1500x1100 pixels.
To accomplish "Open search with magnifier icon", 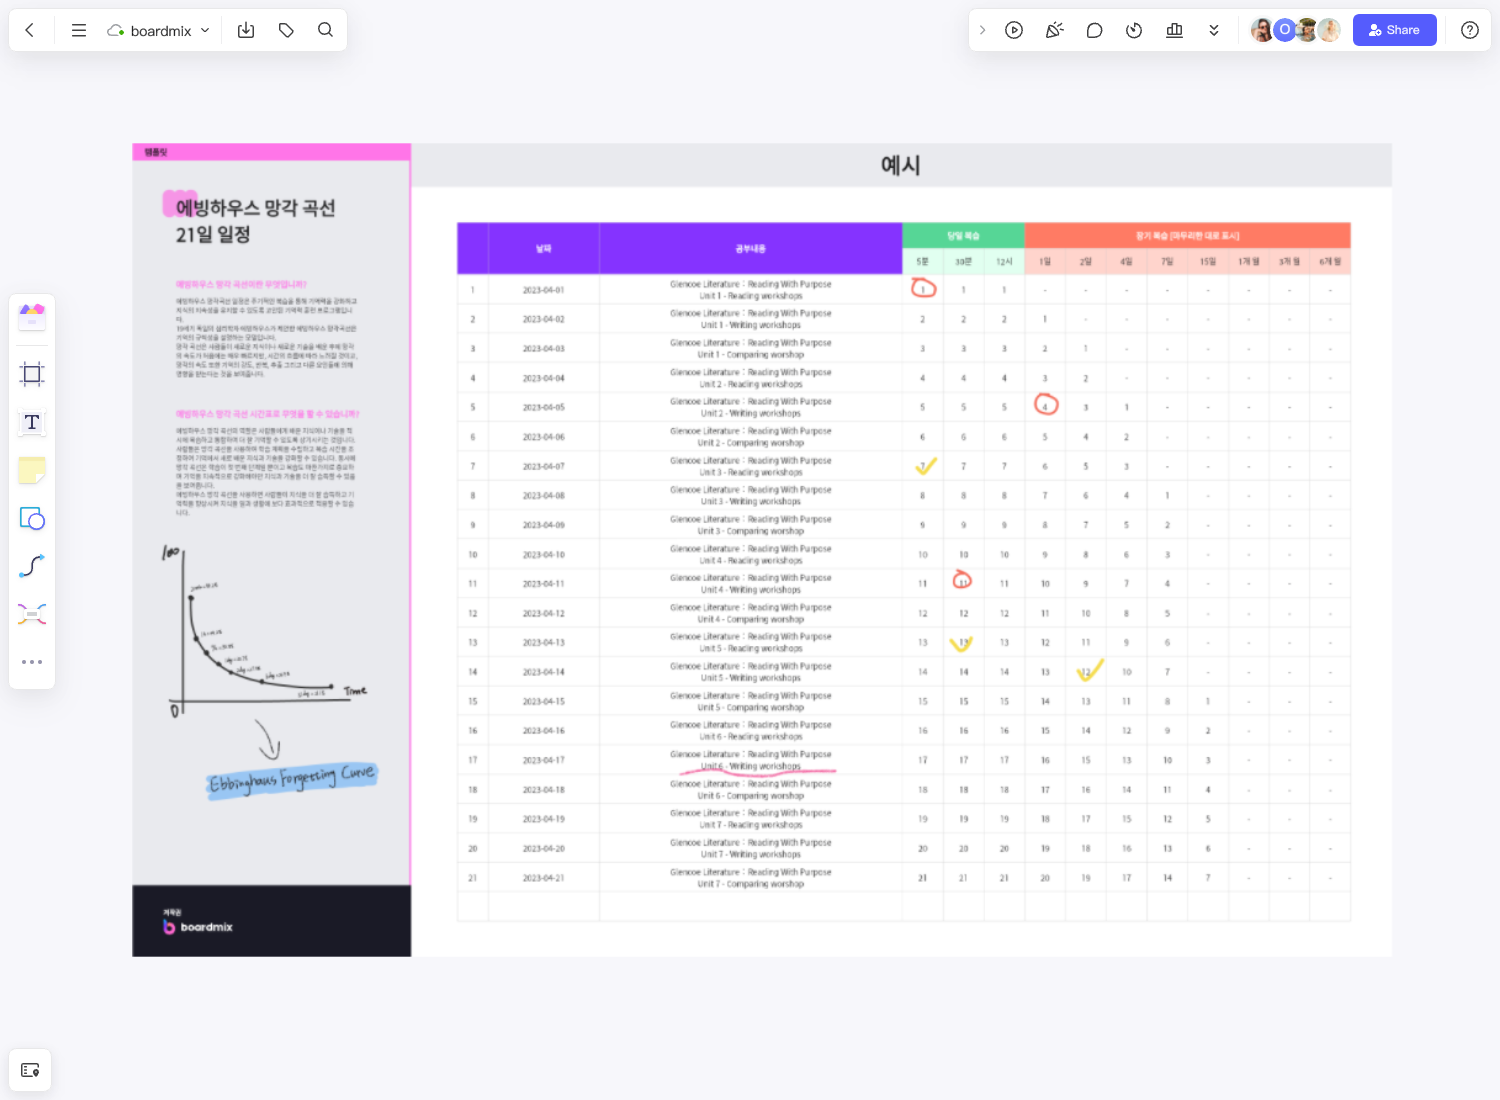I will [325, 30].
